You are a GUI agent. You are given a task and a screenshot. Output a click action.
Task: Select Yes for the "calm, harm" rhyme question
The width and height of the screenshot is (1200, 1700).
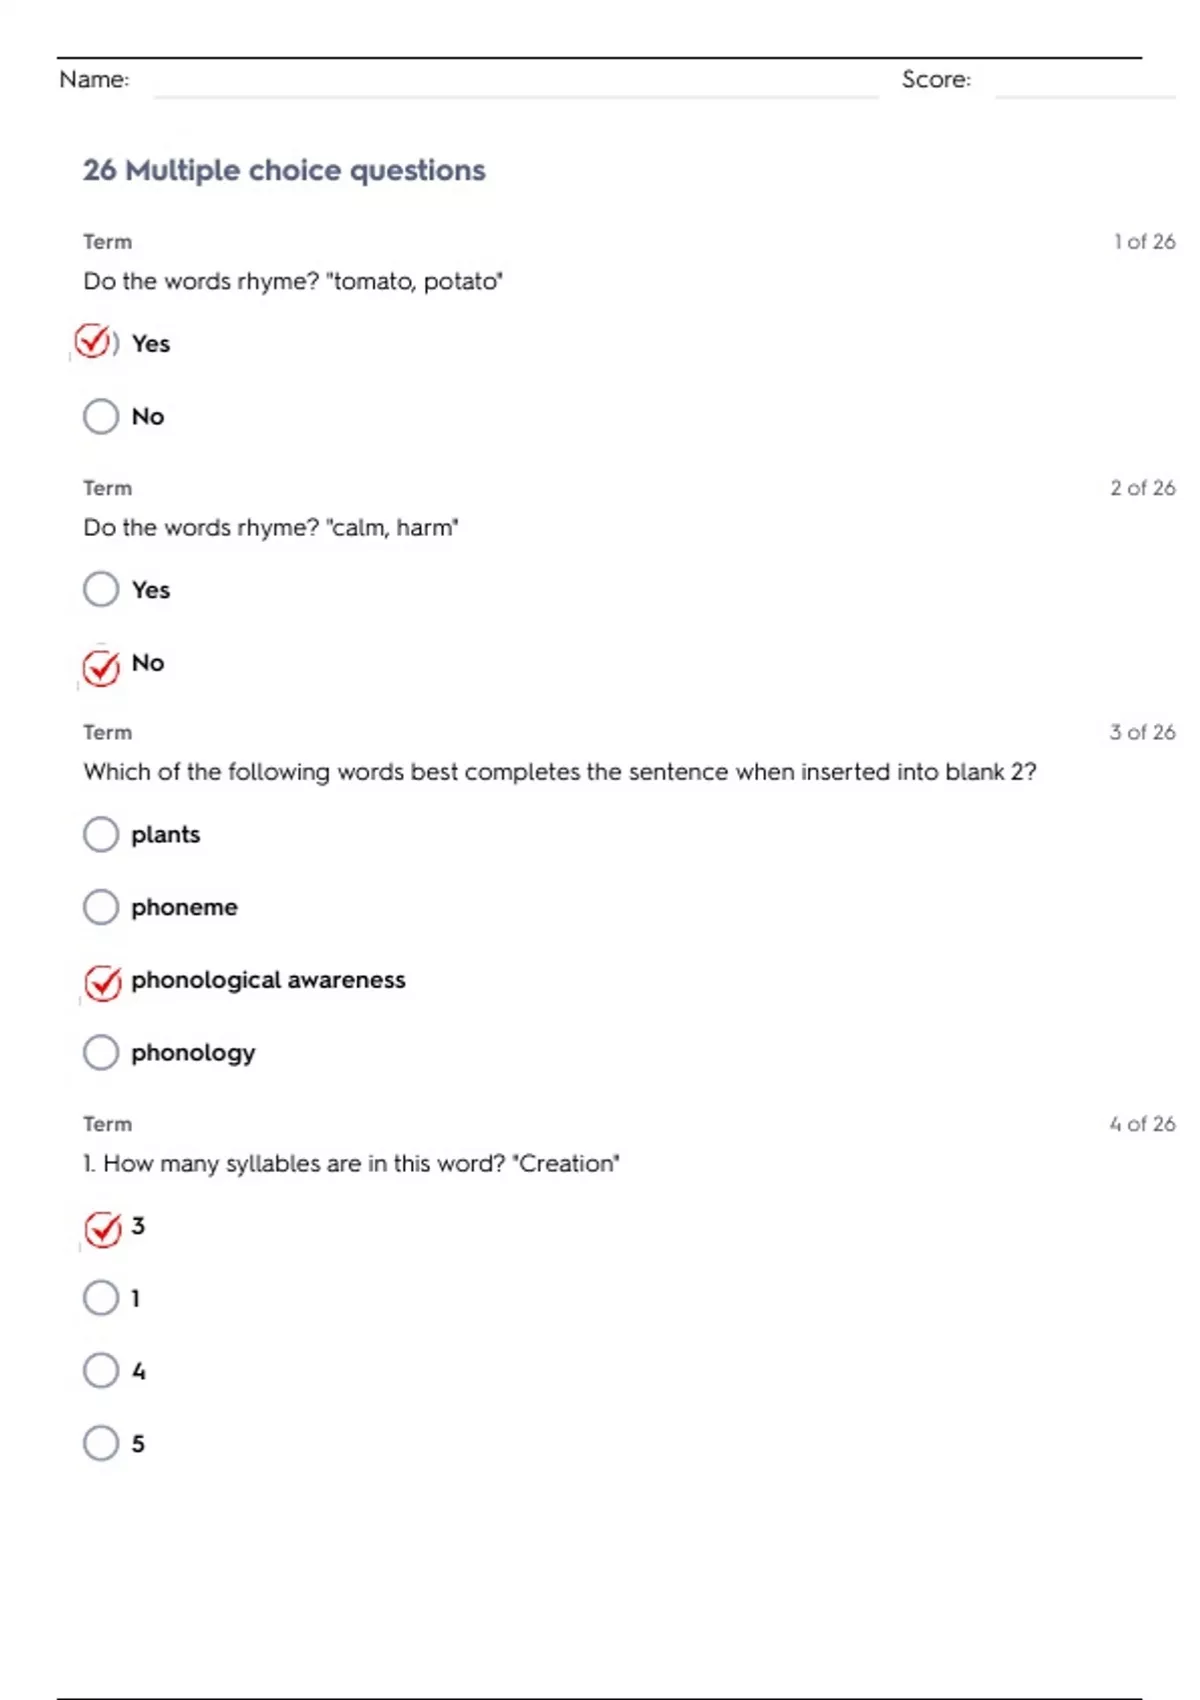tap(101, 589)
